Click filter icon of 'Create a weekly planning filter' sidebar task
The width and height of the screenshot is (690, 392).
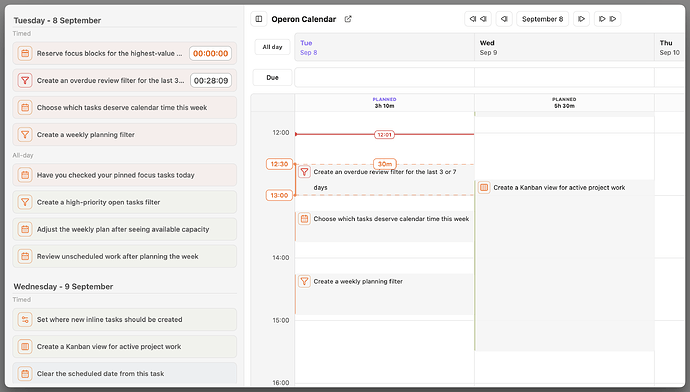click(25, 135)
